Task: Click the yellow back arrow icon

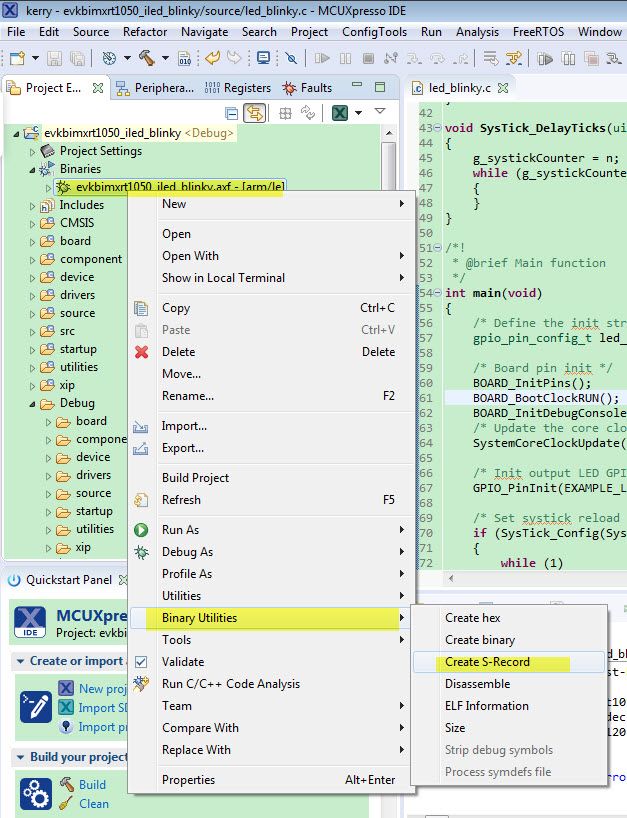Action: [x=213, y=58]
